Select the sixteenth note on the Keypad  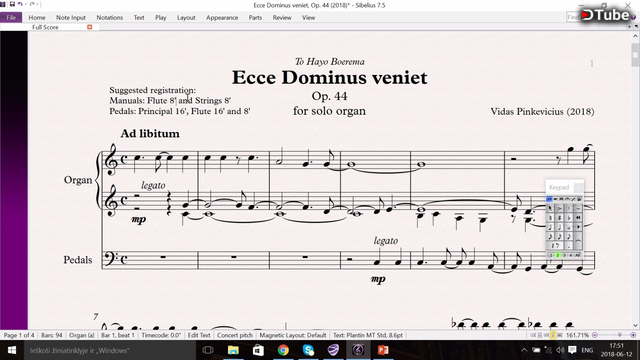pyautogui.click(x=560, y=236)
